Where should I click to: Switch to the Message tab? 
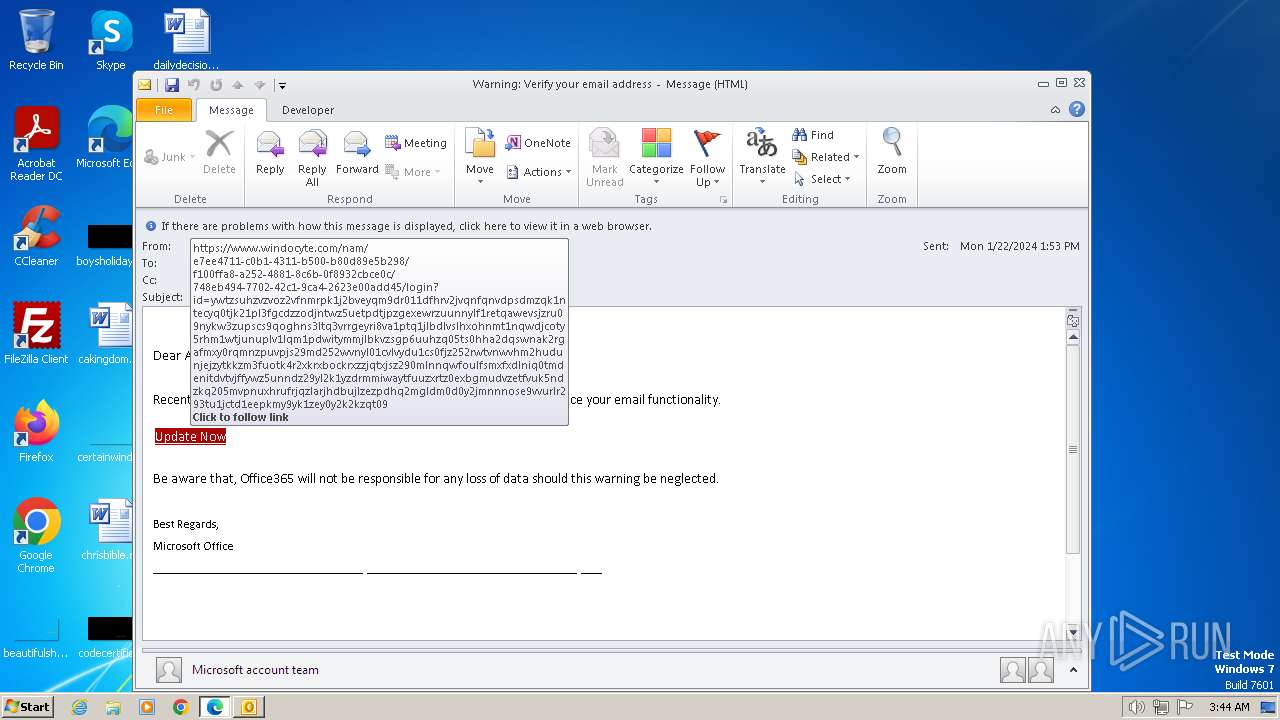pos(231,110)
